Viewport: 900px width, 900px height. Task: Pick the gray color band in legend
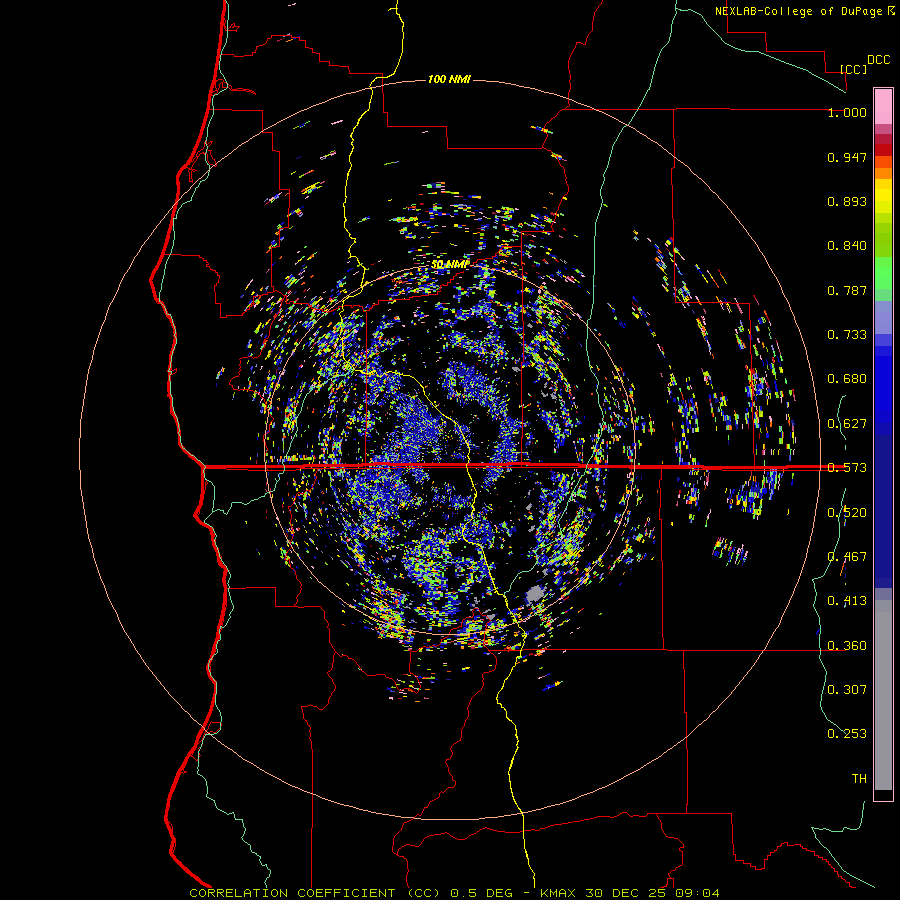[883, 695]
